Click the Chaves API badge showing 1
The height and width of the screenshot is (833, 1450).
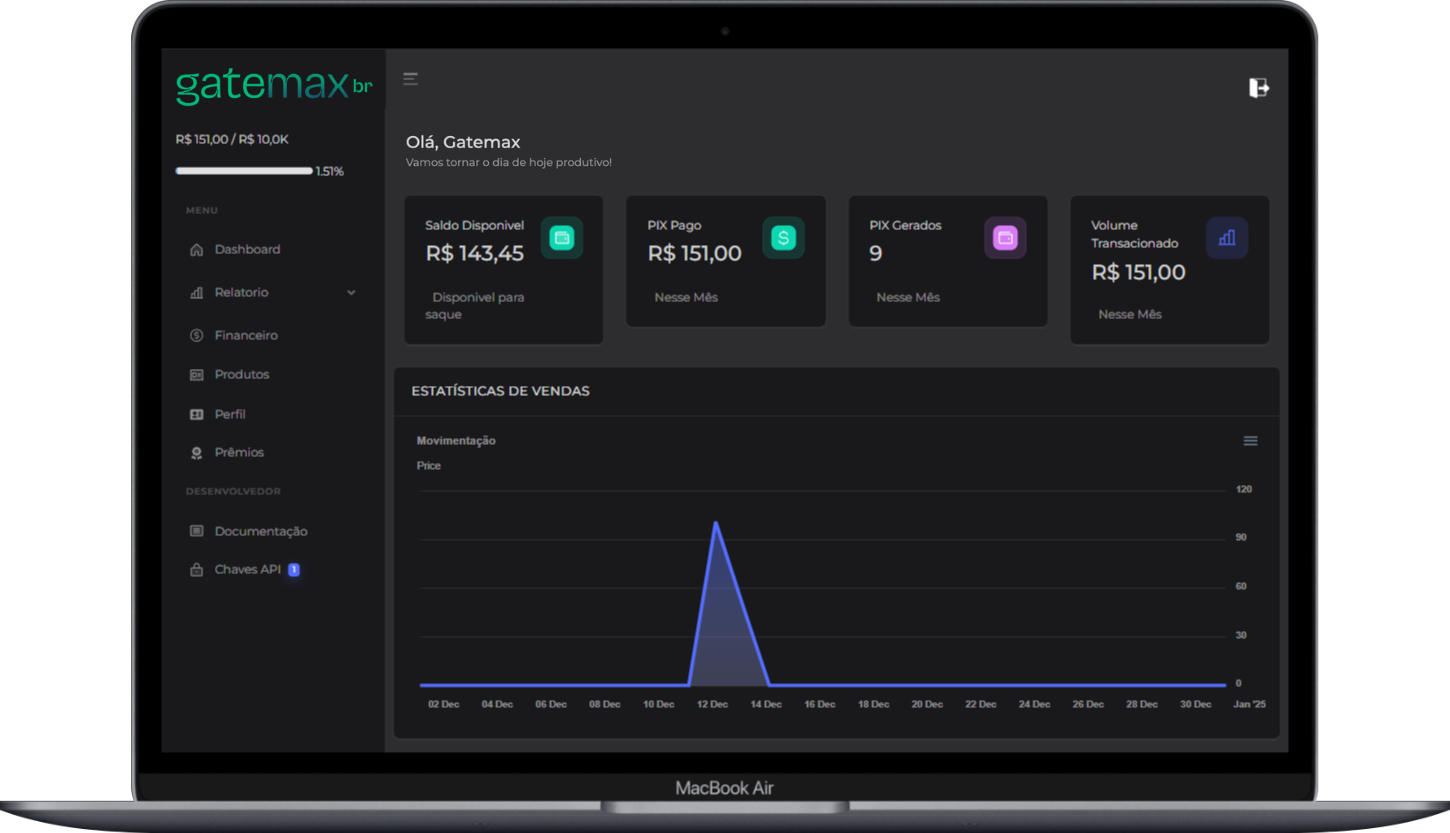(294, 570)
